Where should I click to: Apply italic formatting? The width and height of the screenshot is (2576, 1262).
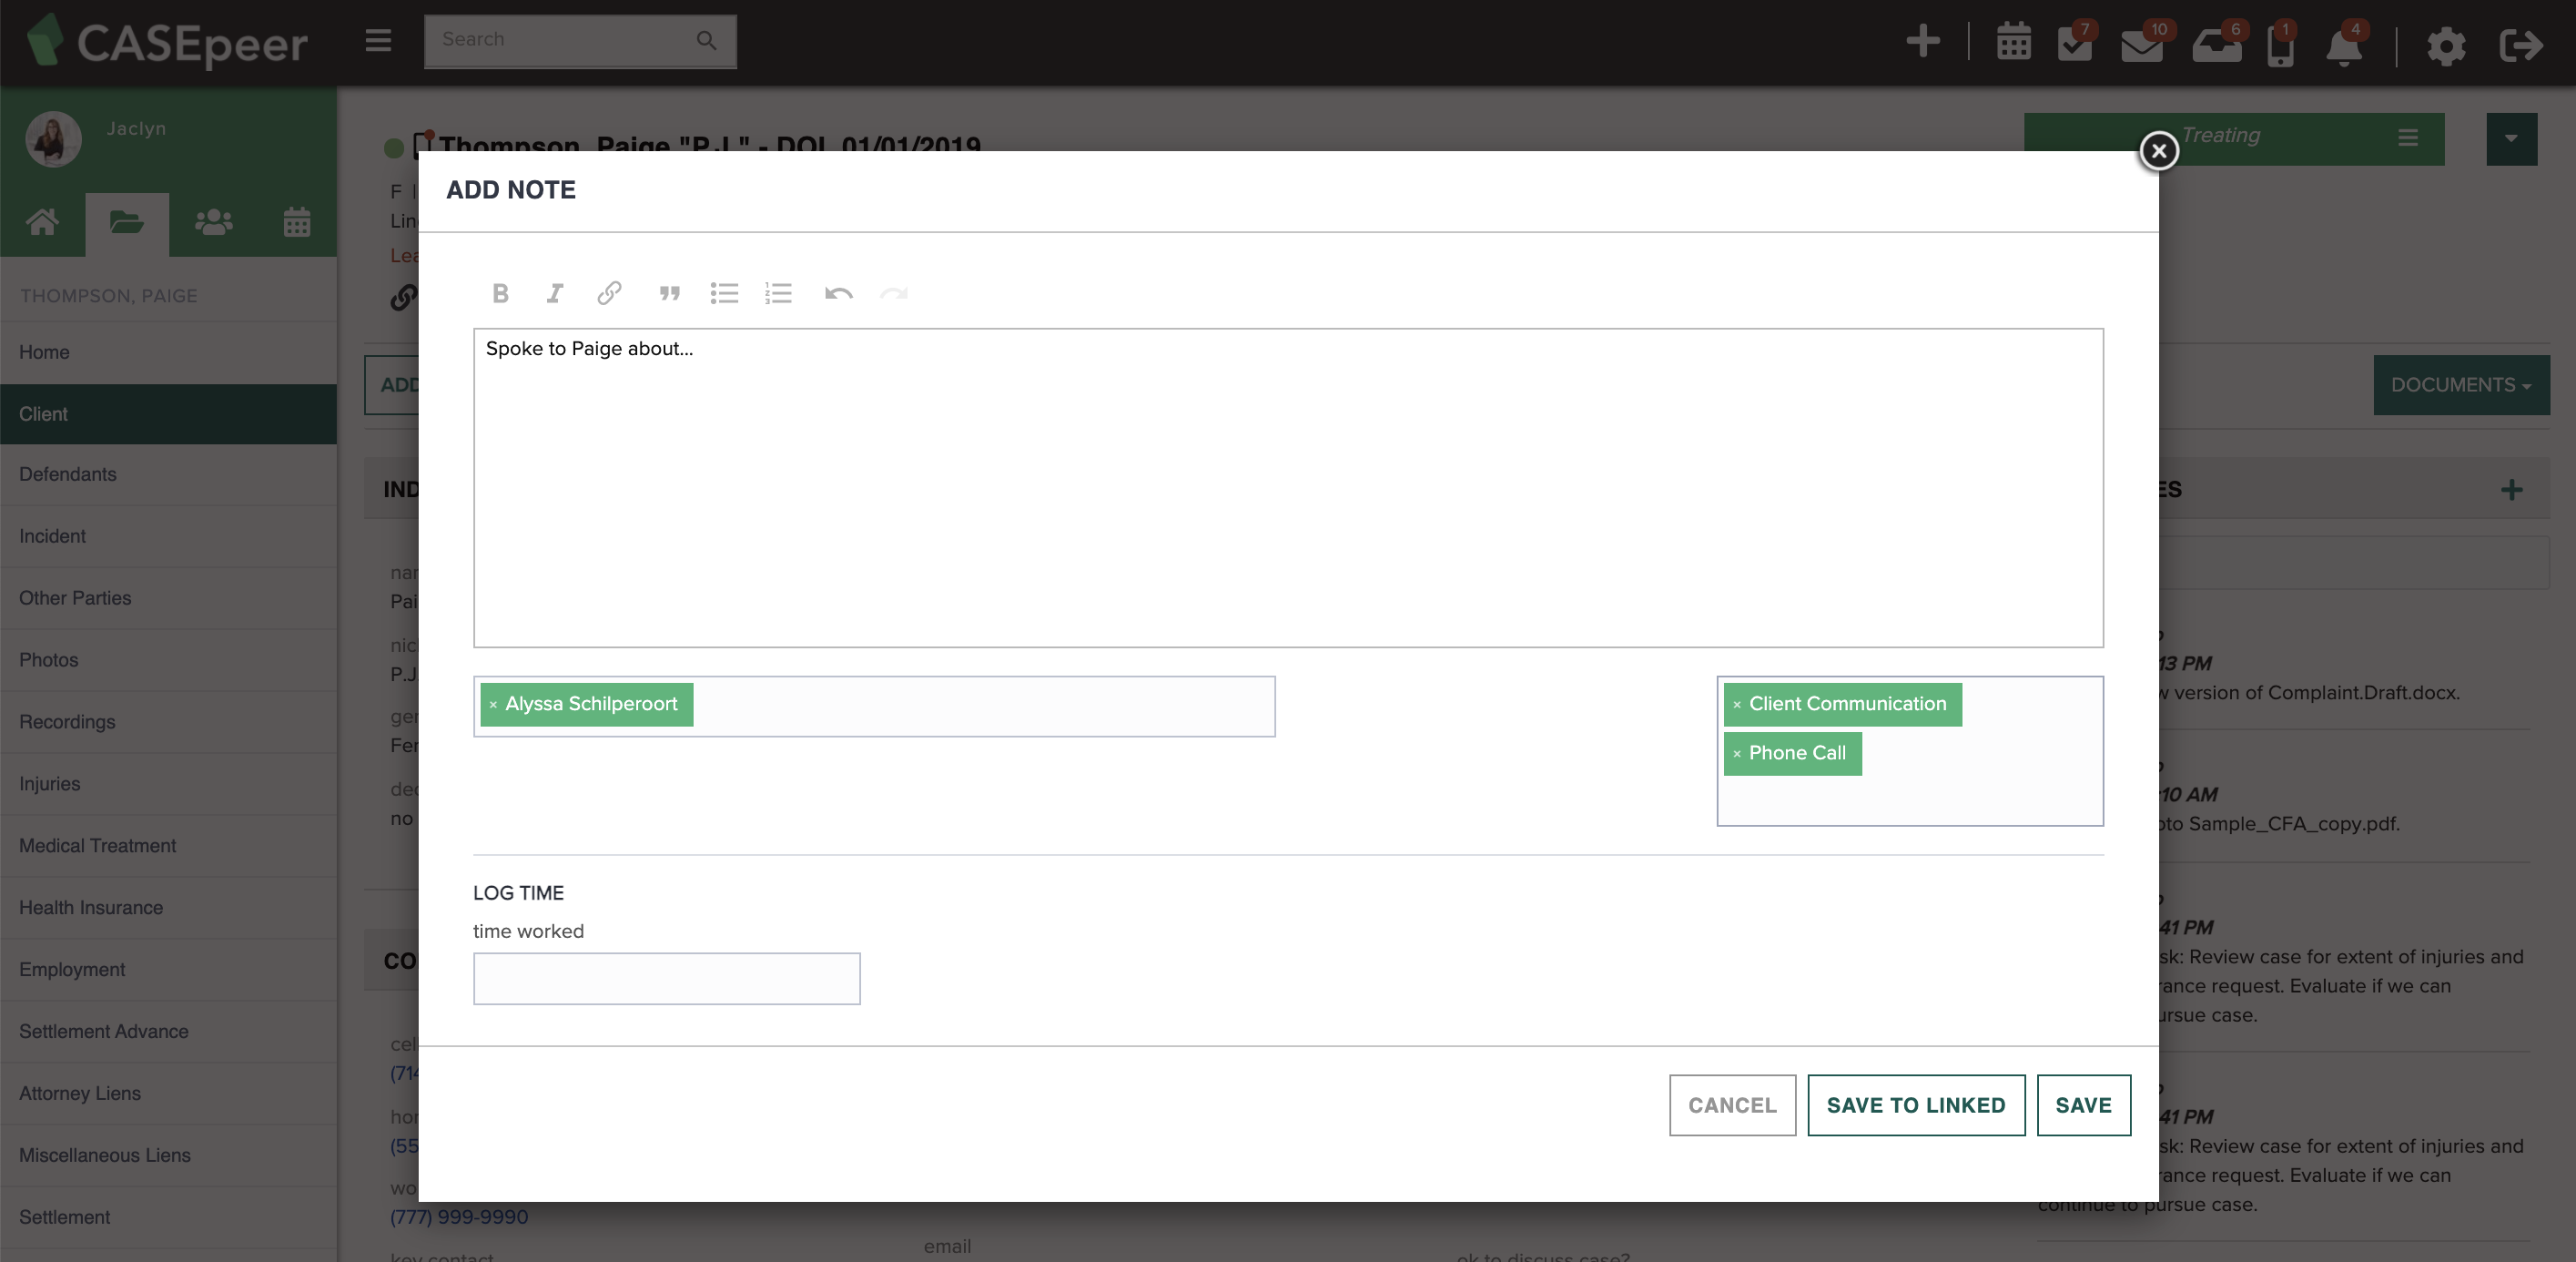coord(554,293)
